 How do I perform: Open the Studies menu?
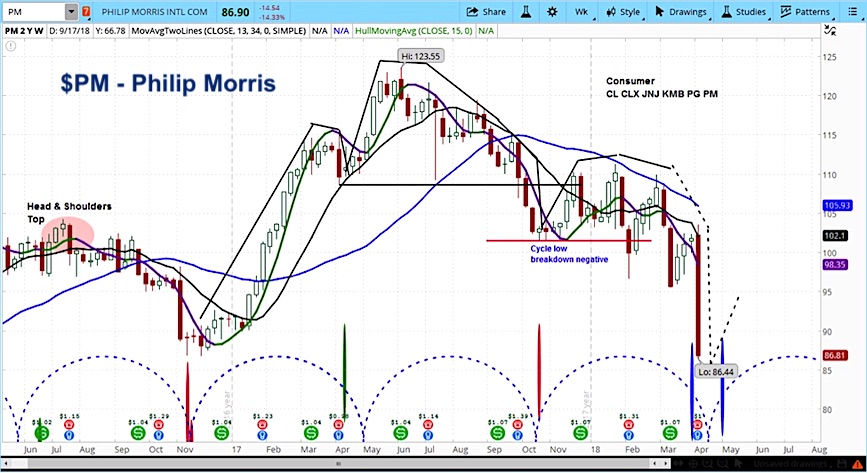coord(745,12)
